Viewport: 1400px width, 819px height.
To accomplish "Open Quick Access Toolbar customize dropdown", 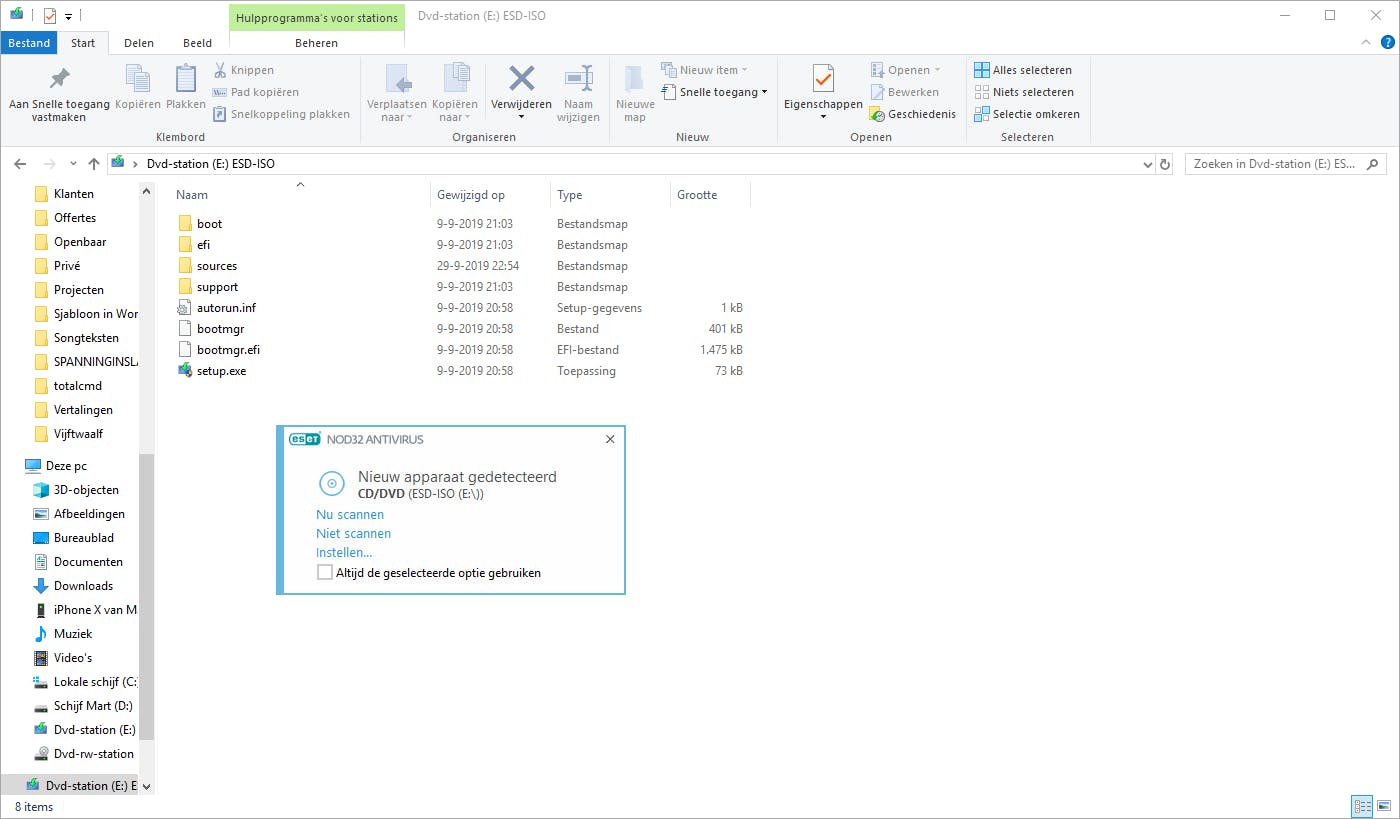I will click(68, 16).
